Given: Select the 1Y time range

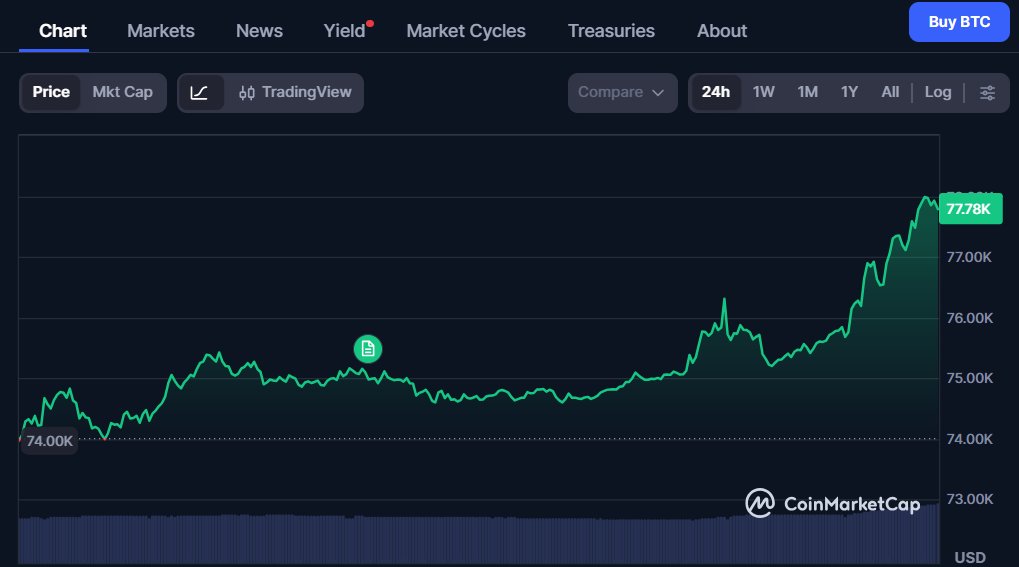Looking at the screenshot, I should click(849, 92).
